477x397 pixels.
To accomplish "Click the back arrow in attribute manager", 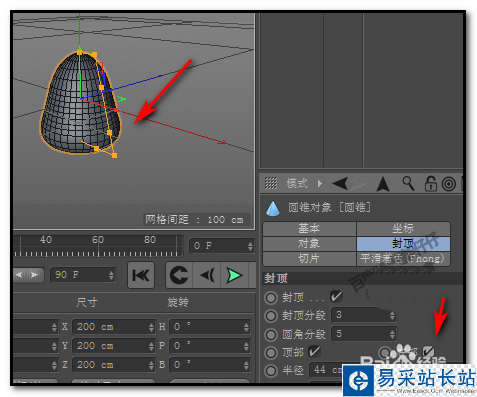I will click(340, 183).
